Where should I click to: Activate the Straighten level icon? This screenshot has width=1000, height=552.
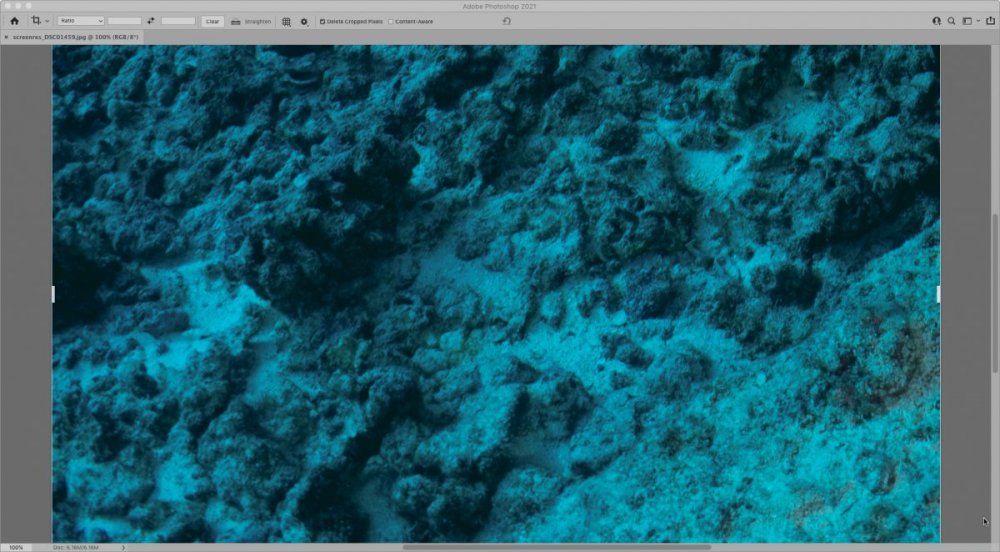(x=235, y=22)
